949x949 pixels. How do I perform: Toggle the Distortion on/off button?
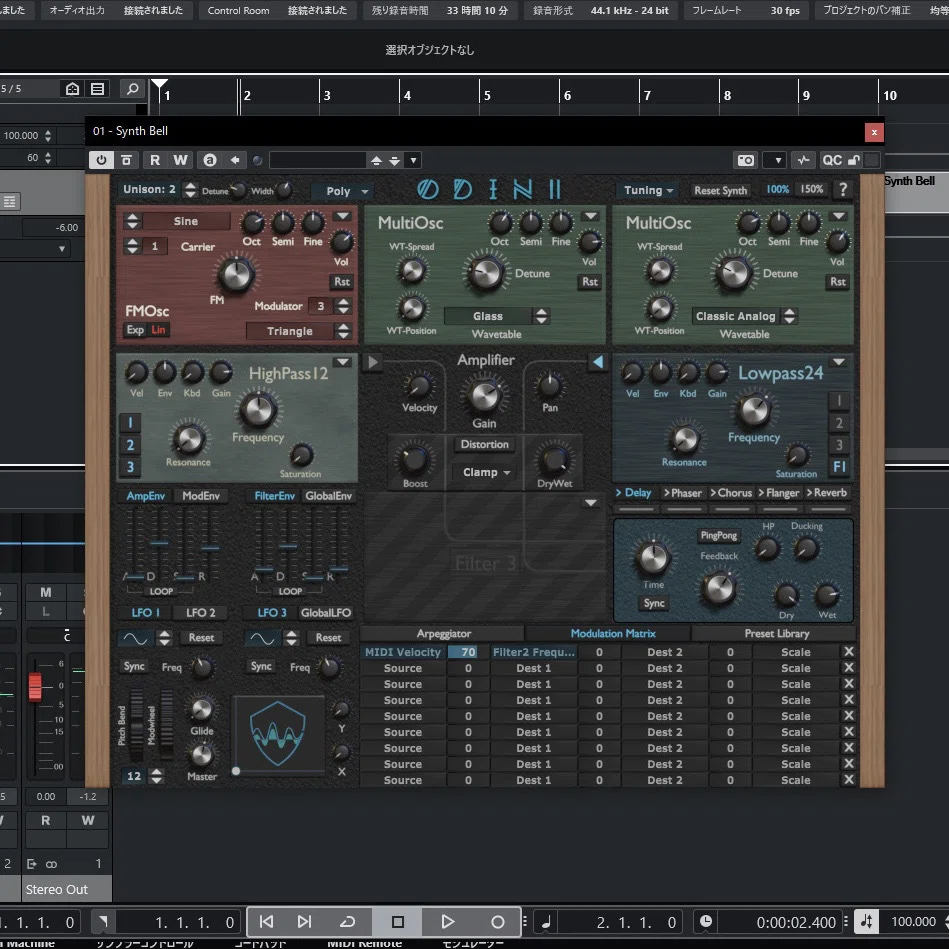coord(484,444)
